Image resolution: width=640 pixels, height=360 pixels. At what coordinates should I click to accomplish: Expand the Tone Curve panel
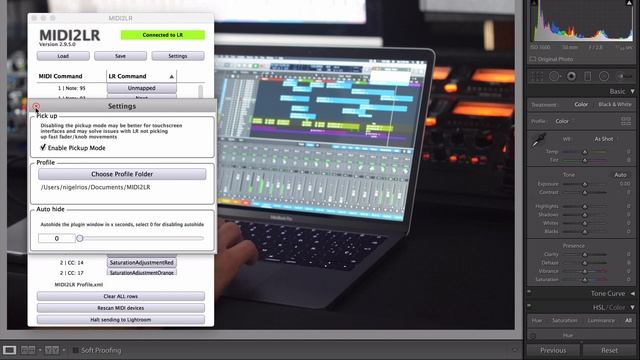coord(632,293)
